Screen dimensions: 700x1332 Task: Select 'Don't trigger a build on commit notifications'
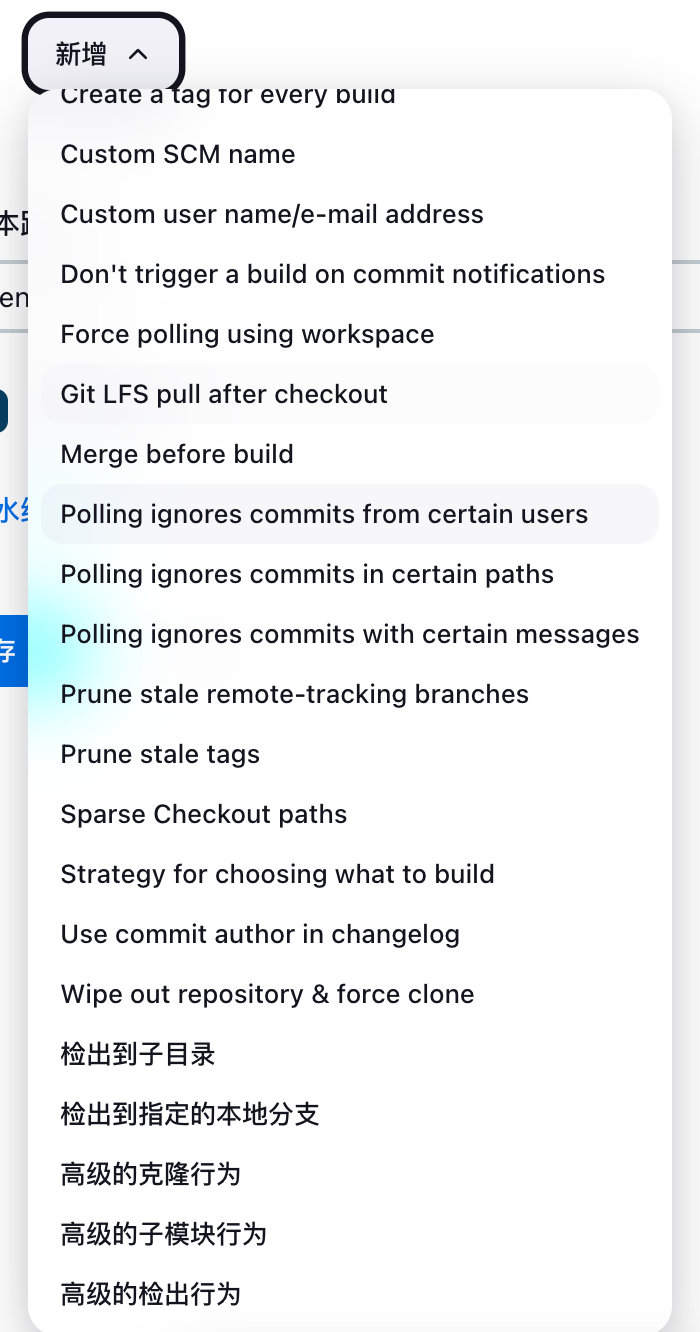[333, 274]
